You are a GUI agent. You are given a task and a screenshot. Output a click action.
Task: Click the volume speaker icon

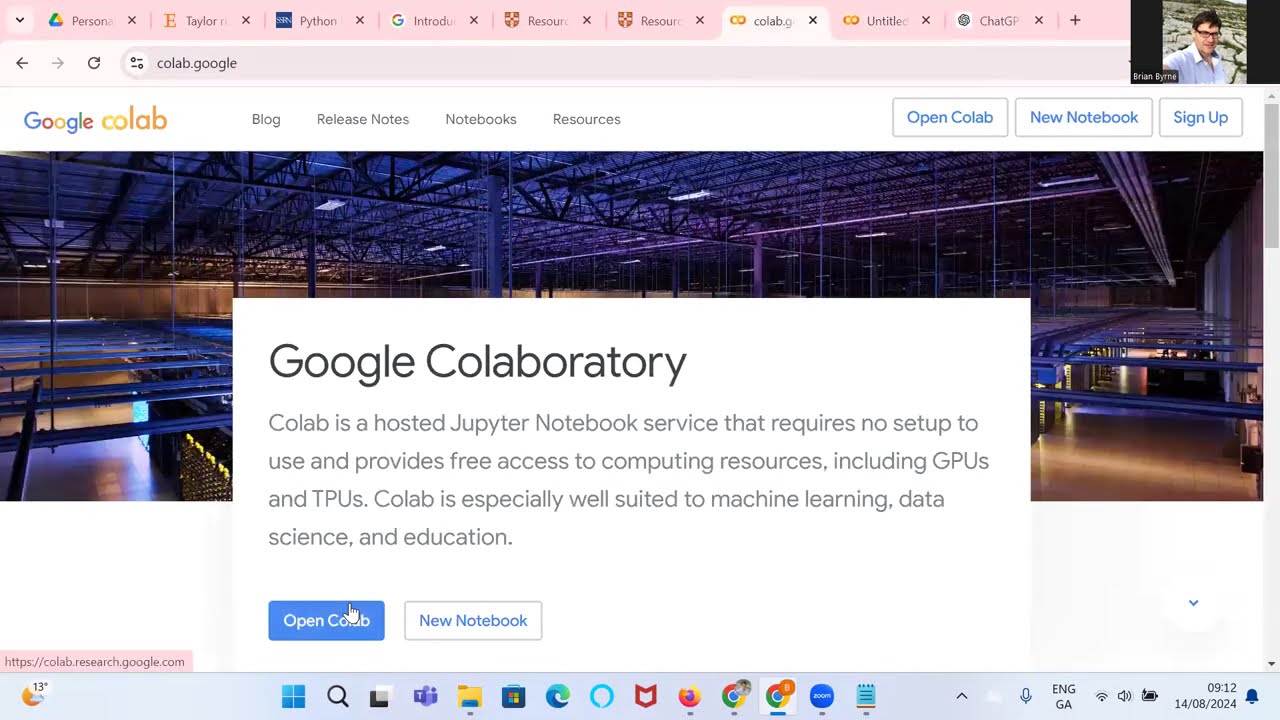(1125, 696)
